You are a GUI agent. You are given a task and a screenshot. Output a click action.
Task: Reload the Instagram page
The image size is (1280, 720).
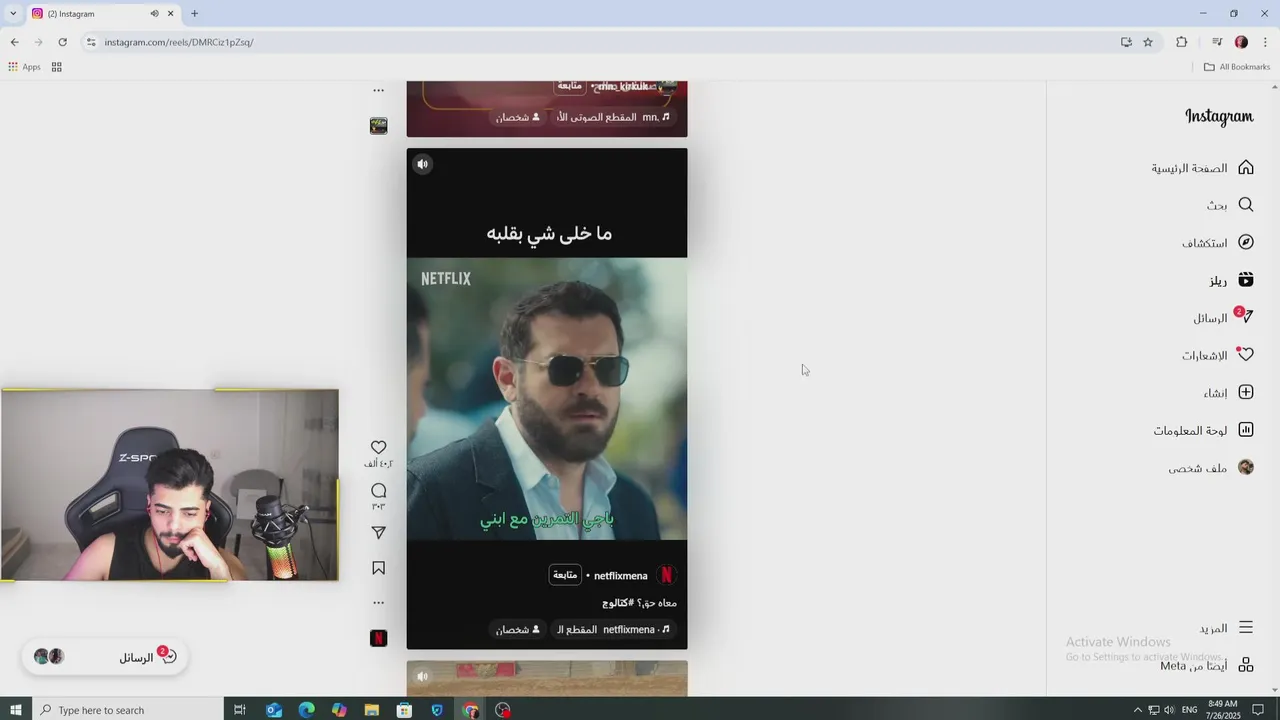(62, 42)
